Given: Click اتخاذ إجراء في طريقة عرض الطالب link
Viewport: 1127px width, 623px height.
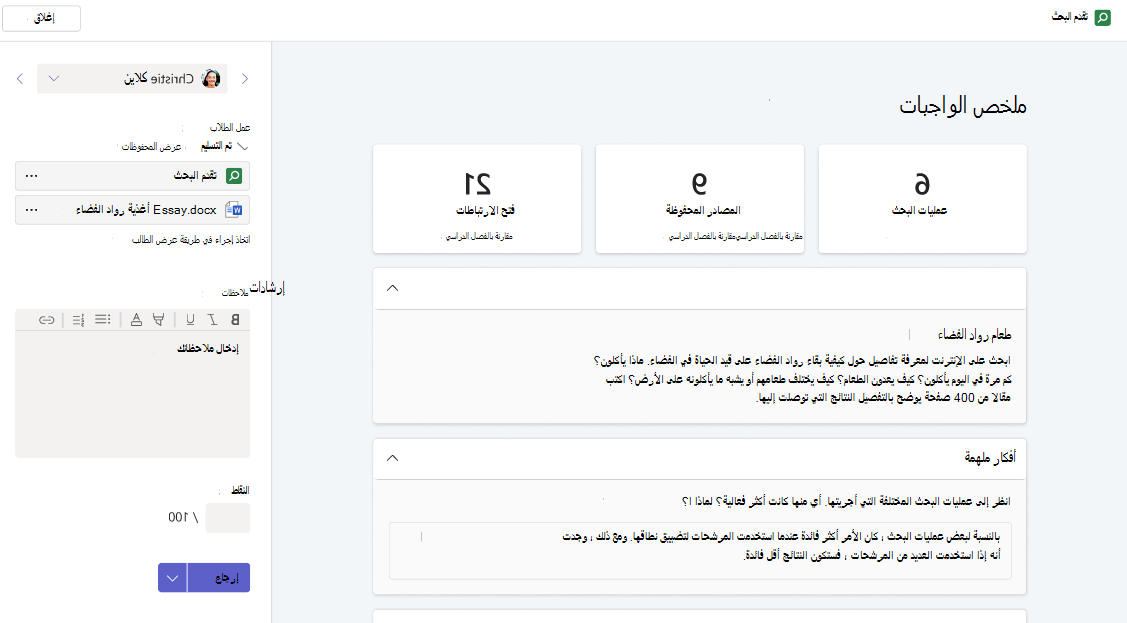Looking at the screenshot, I should click(190, 240).
